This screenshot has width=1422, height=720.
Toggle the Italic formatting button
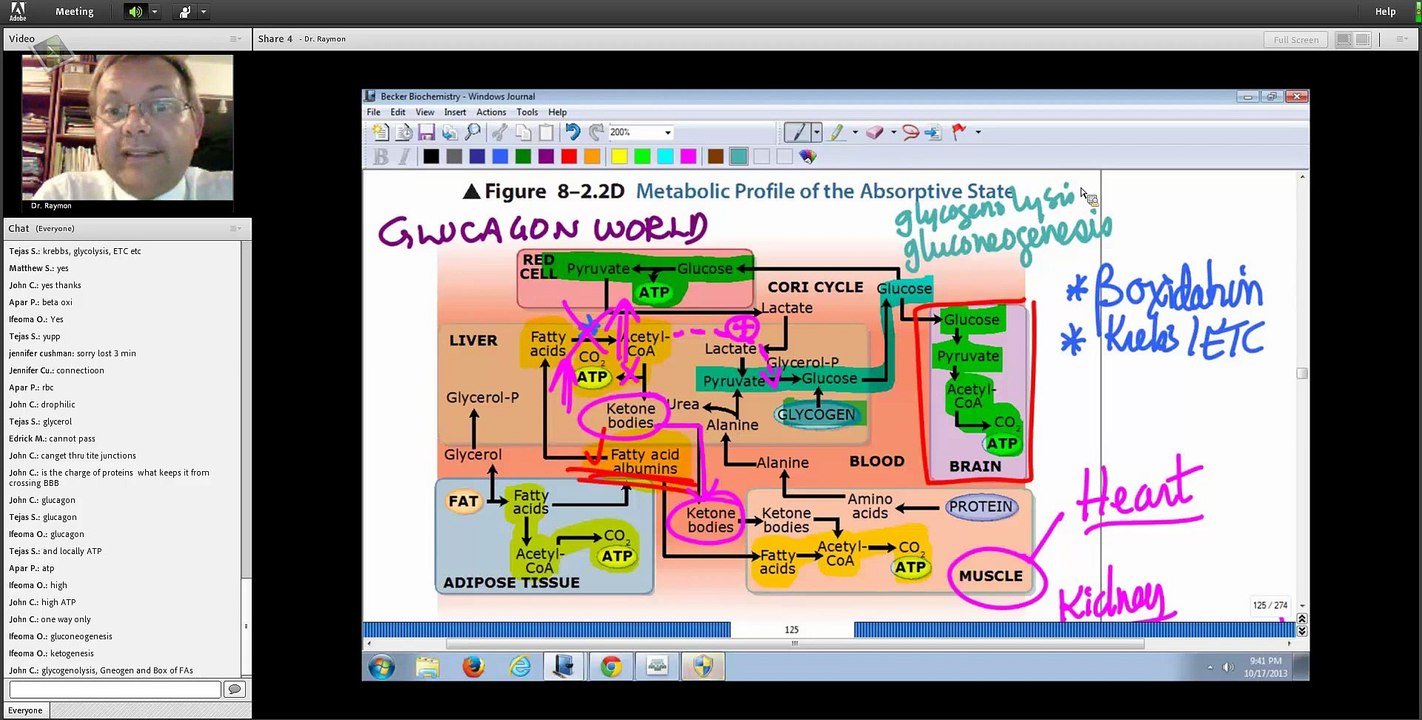pos(404,156)
